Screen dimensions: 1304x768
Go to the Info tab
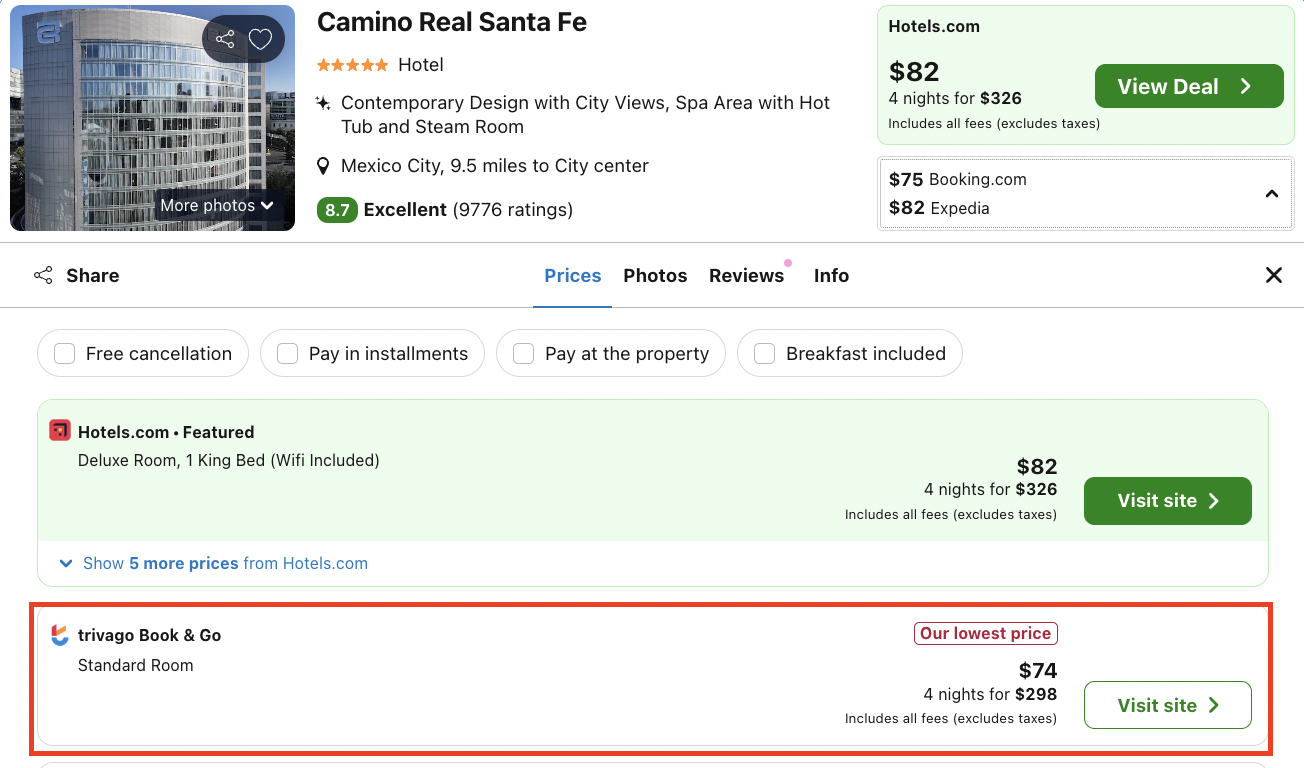[x=831, y=276]
